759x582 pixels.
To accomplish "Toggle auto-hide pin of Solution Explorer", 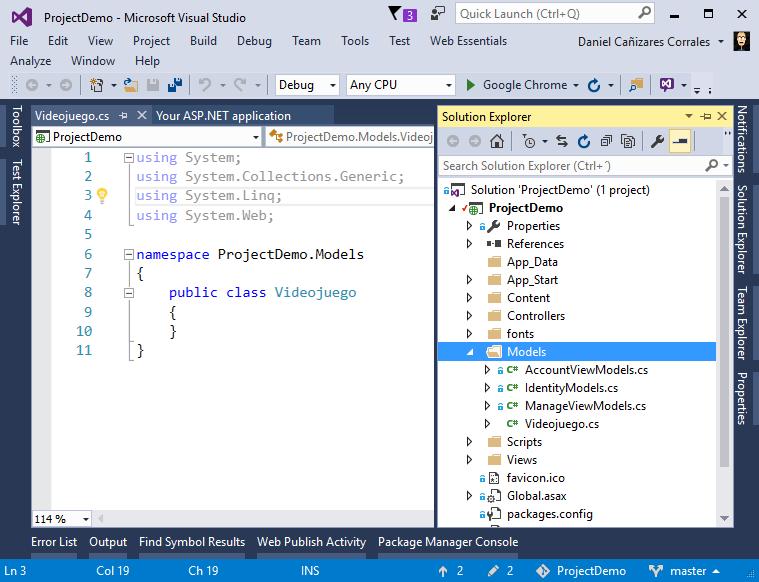I will 706,117.
